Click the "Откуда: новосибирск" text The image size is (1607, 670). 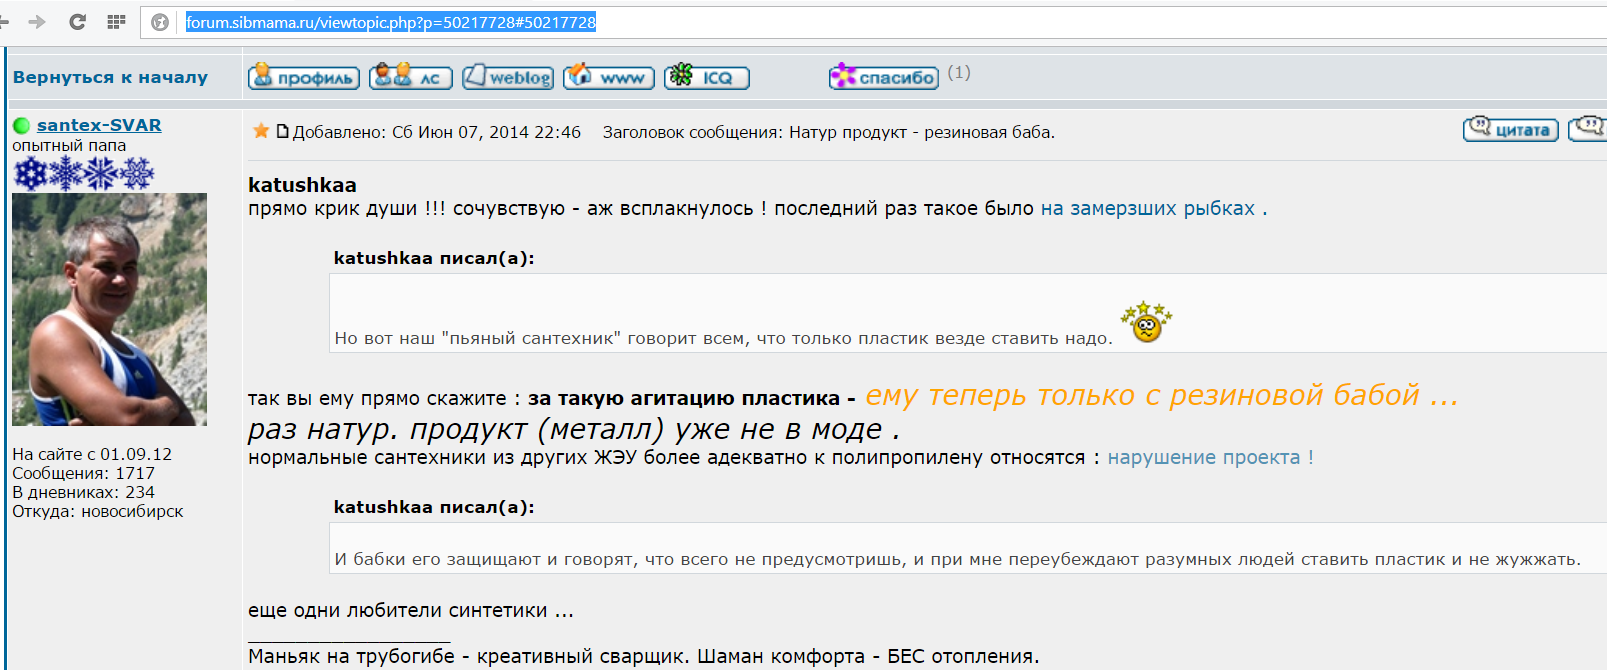[98, 511]
